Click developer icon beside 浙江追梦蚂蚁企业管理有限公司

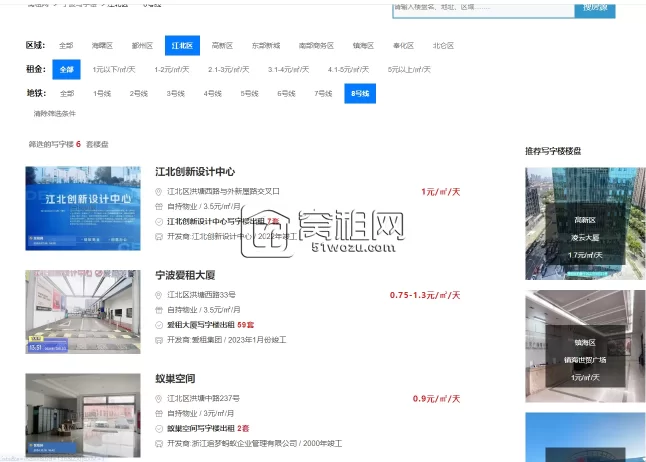tap(159, 443)
